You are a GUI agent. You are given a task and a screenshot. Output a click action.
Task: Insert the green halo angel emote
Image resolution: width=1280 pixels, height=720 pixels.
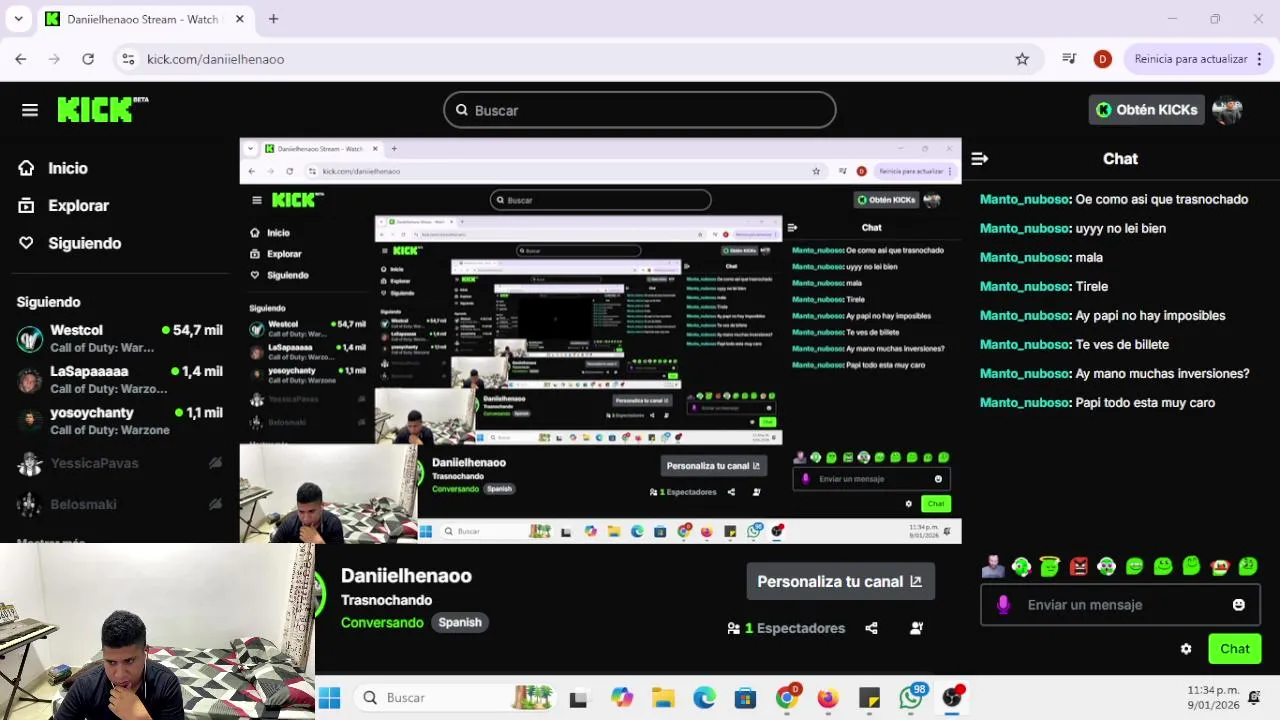(x=1049, y=567)
